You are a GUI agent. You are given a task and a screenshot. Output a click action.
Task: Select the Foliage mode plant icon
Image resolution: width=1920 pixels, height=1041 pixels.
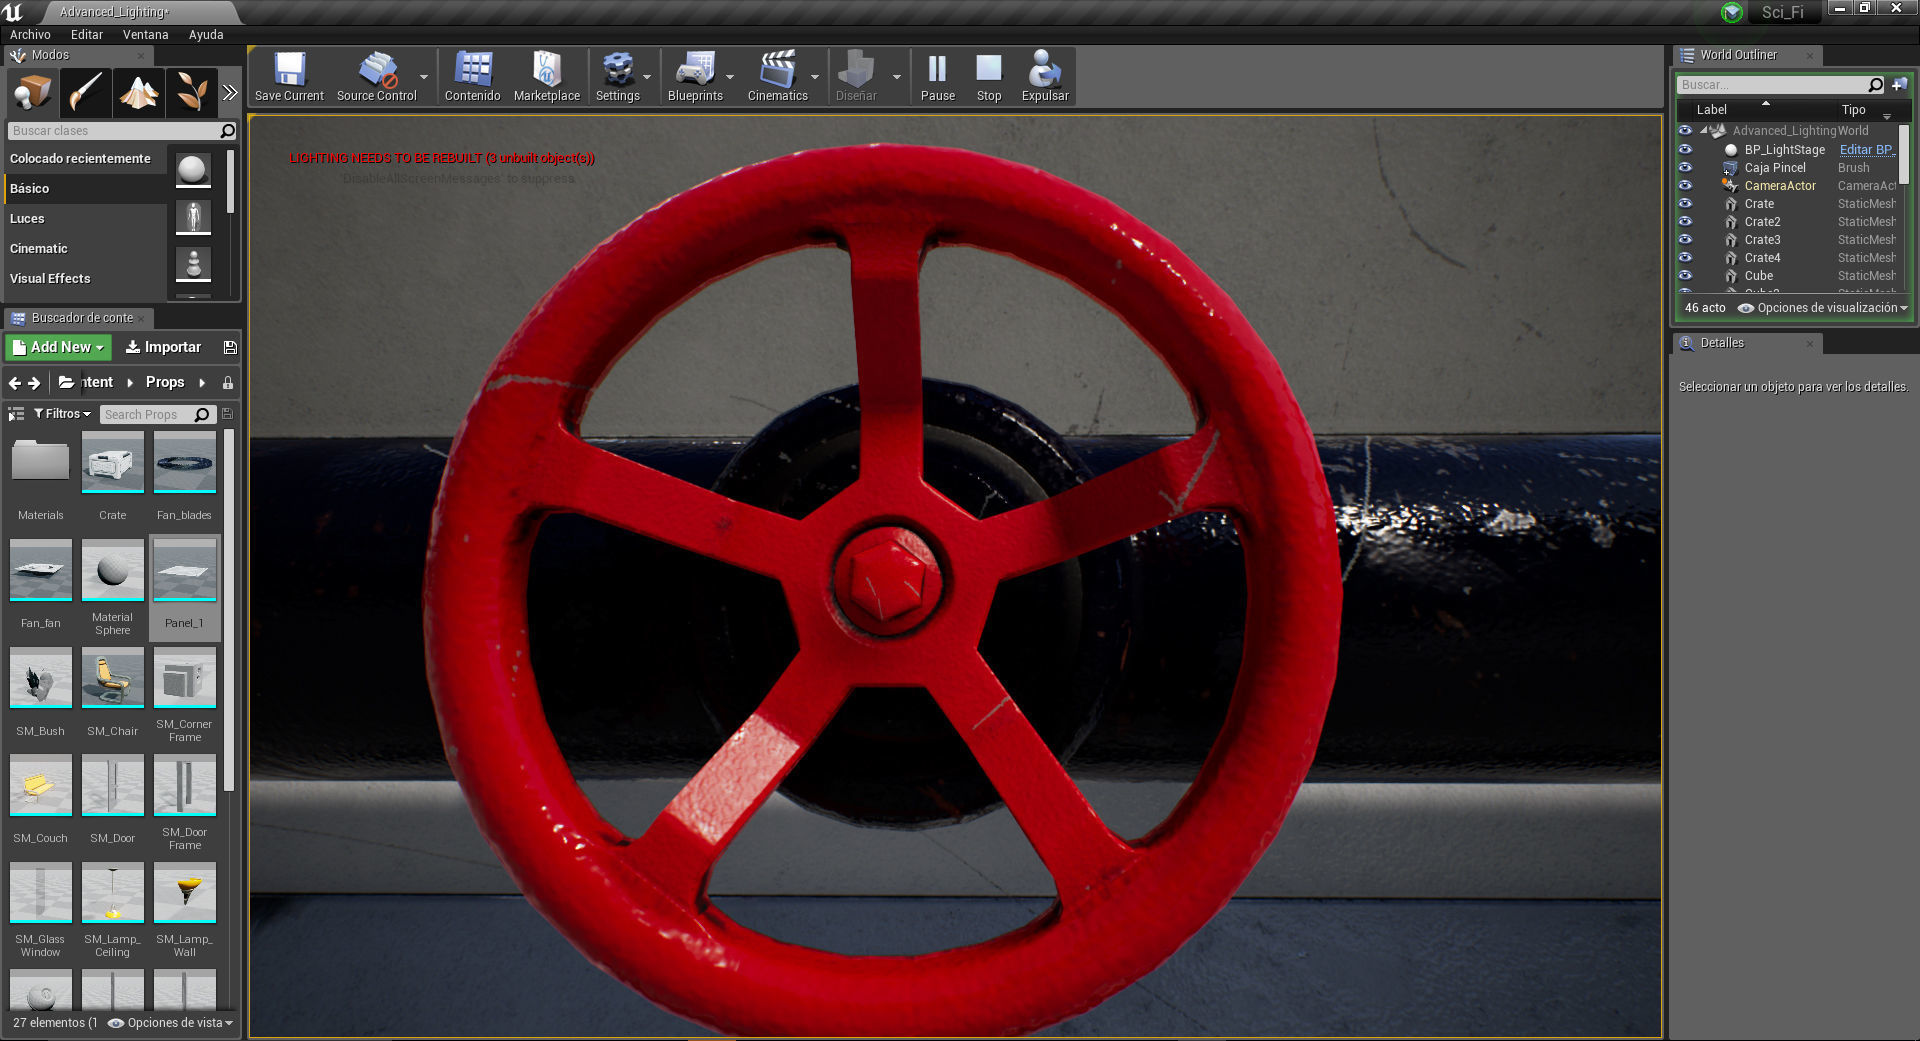(191, 92)
